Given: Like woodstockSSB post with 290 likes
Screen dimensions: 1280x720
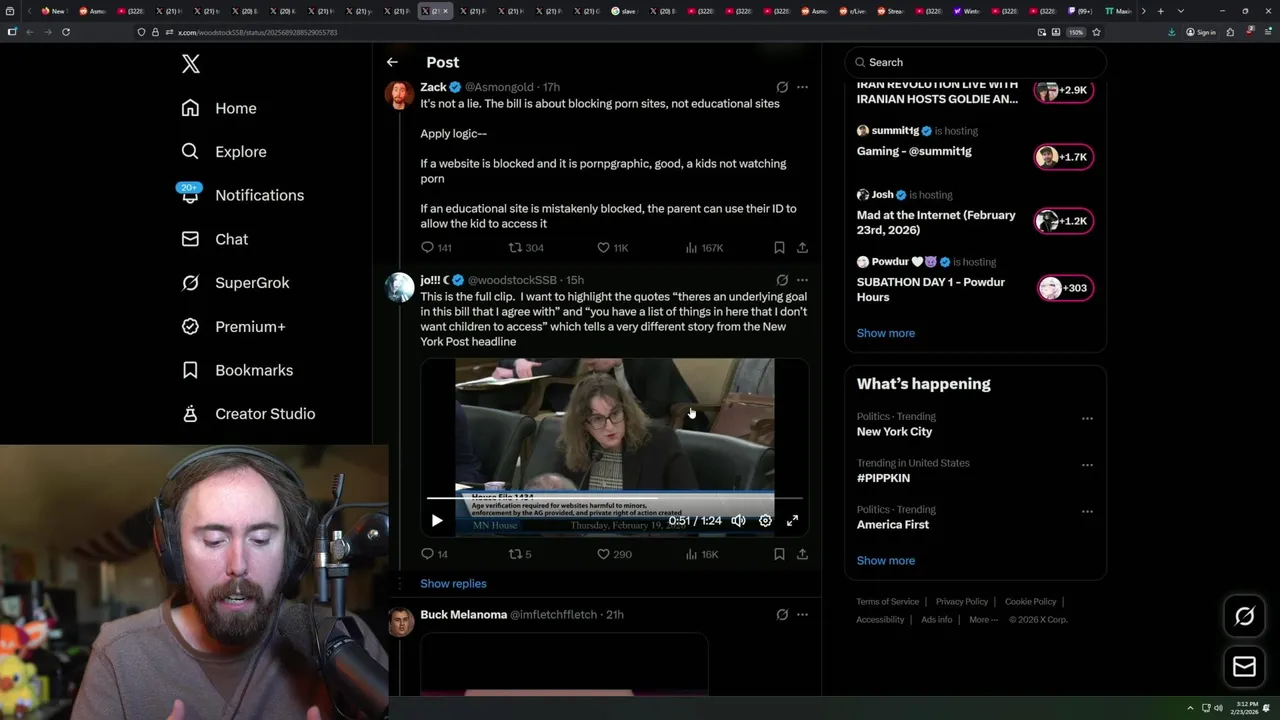Looking at the screenshot, I should (x=614, y=554).
